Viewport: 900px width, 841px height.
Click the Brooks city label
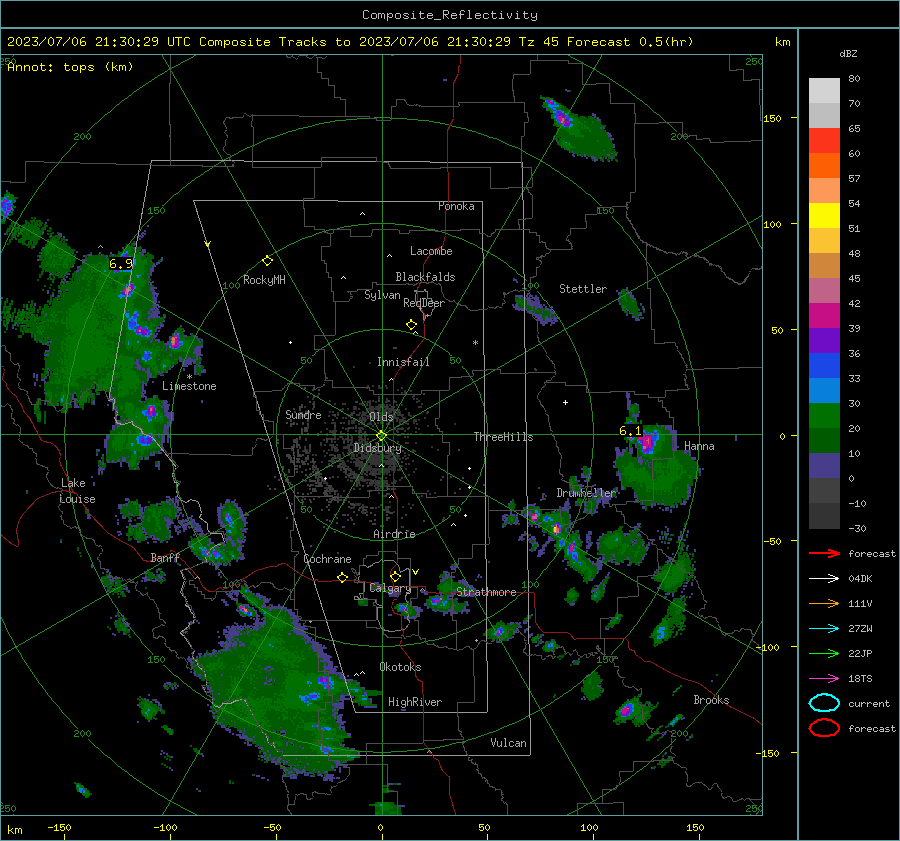[x=711, y=700]
